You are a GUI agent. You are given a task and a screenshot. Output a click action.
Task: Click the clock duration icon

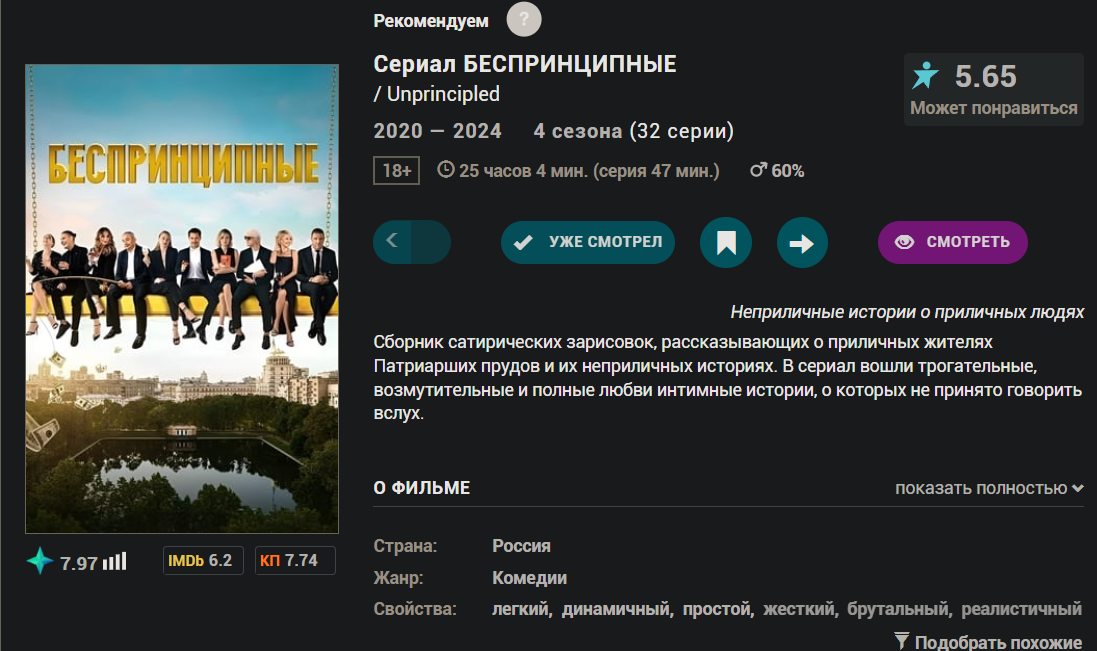(x=446, y=169)
